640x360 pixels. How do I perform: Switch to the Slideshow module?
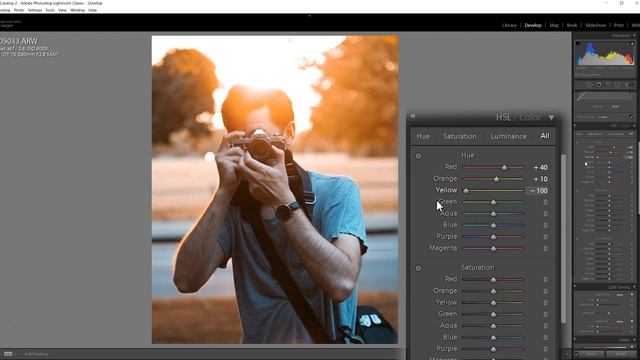coord(596,25)
